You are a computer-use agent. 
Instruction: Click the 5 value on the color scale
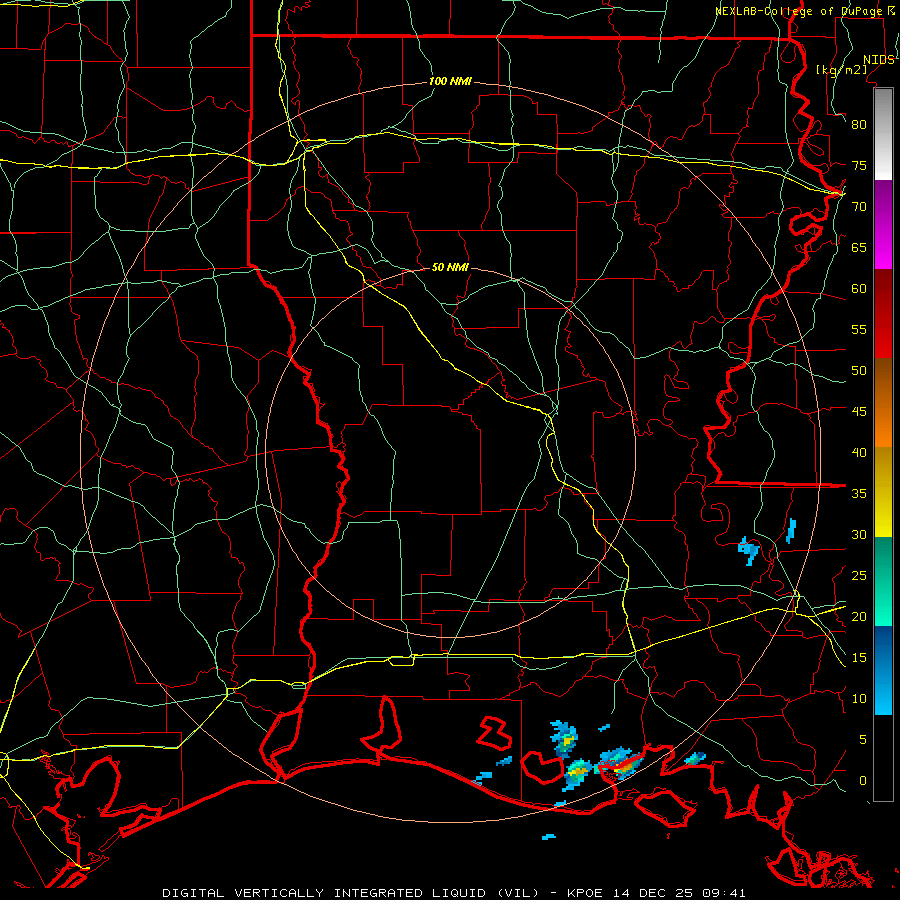coord(863,740)
